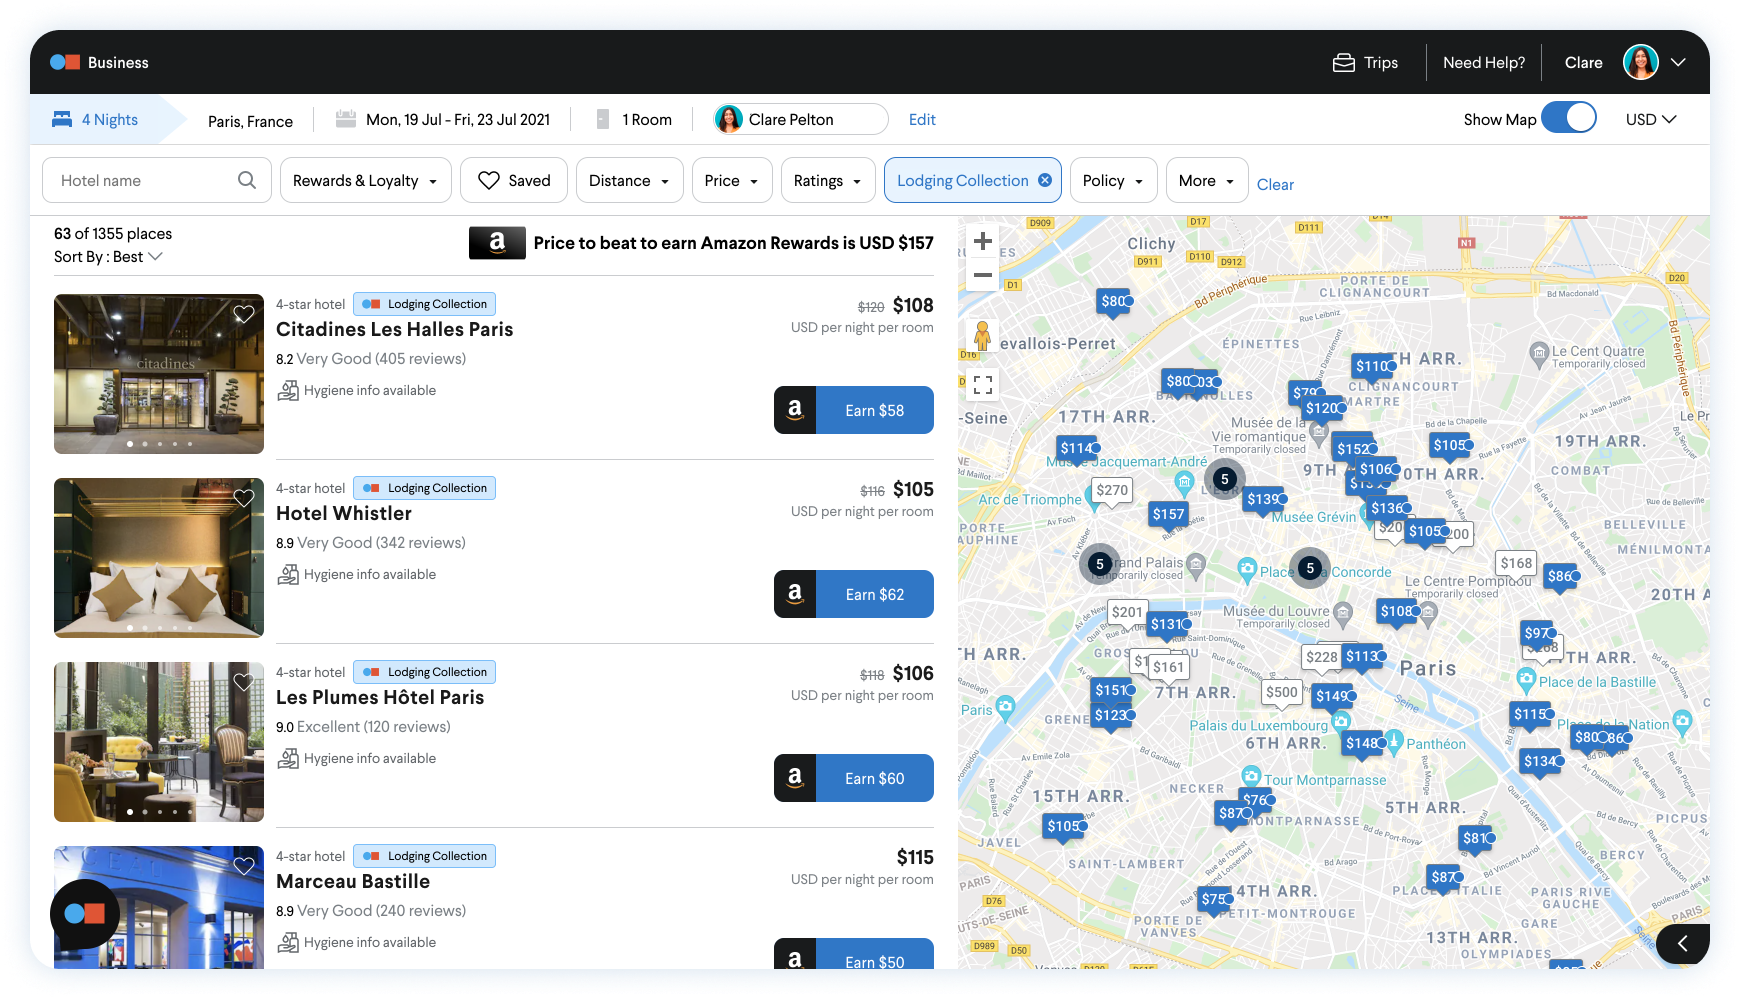
Task: Open Hotel Whistler title link
Action: pos(344,513)
